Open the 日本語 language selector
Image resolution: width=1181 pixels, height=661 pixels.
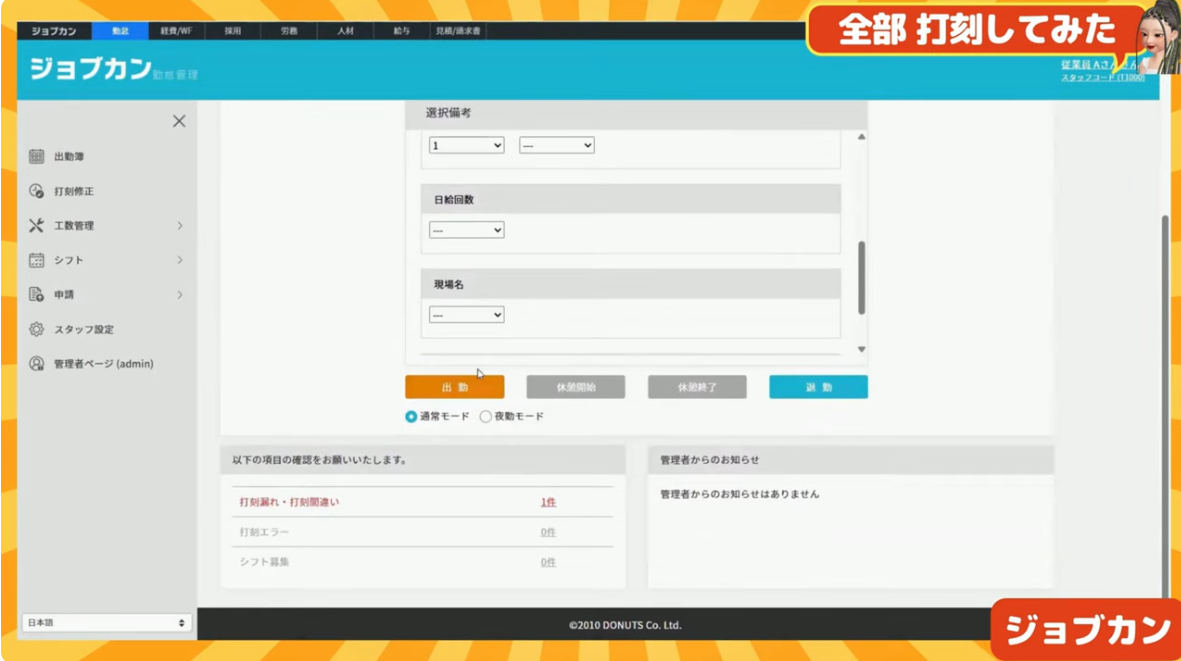coord(106,623)
